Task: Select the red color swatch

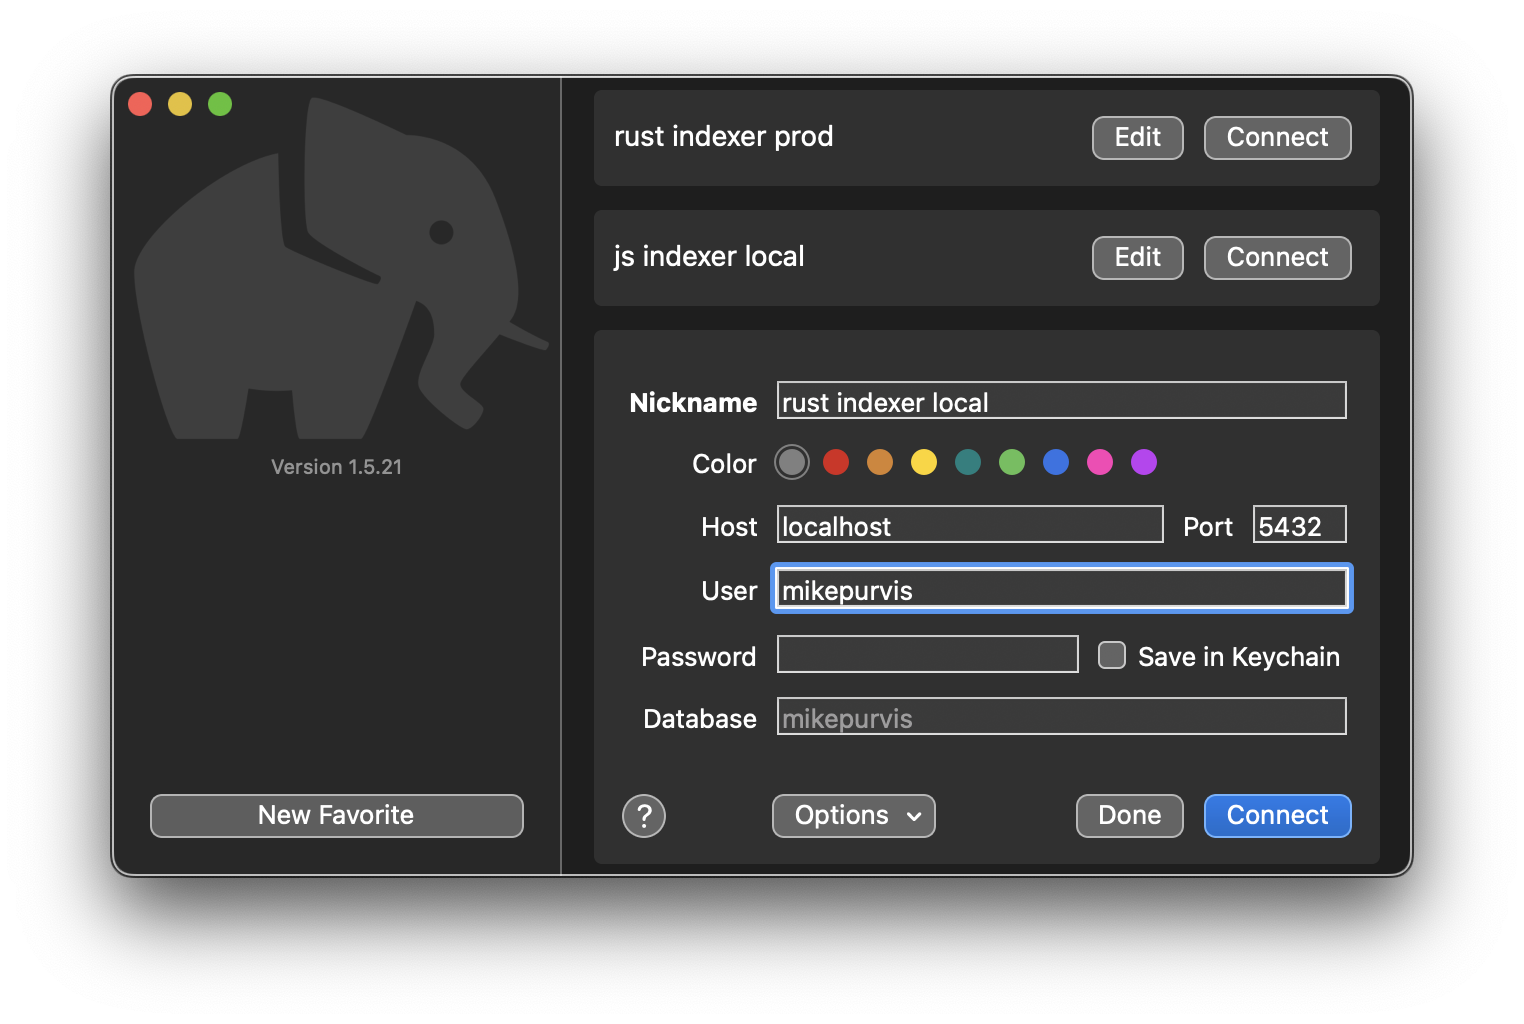Action: [x=836, y=462]
